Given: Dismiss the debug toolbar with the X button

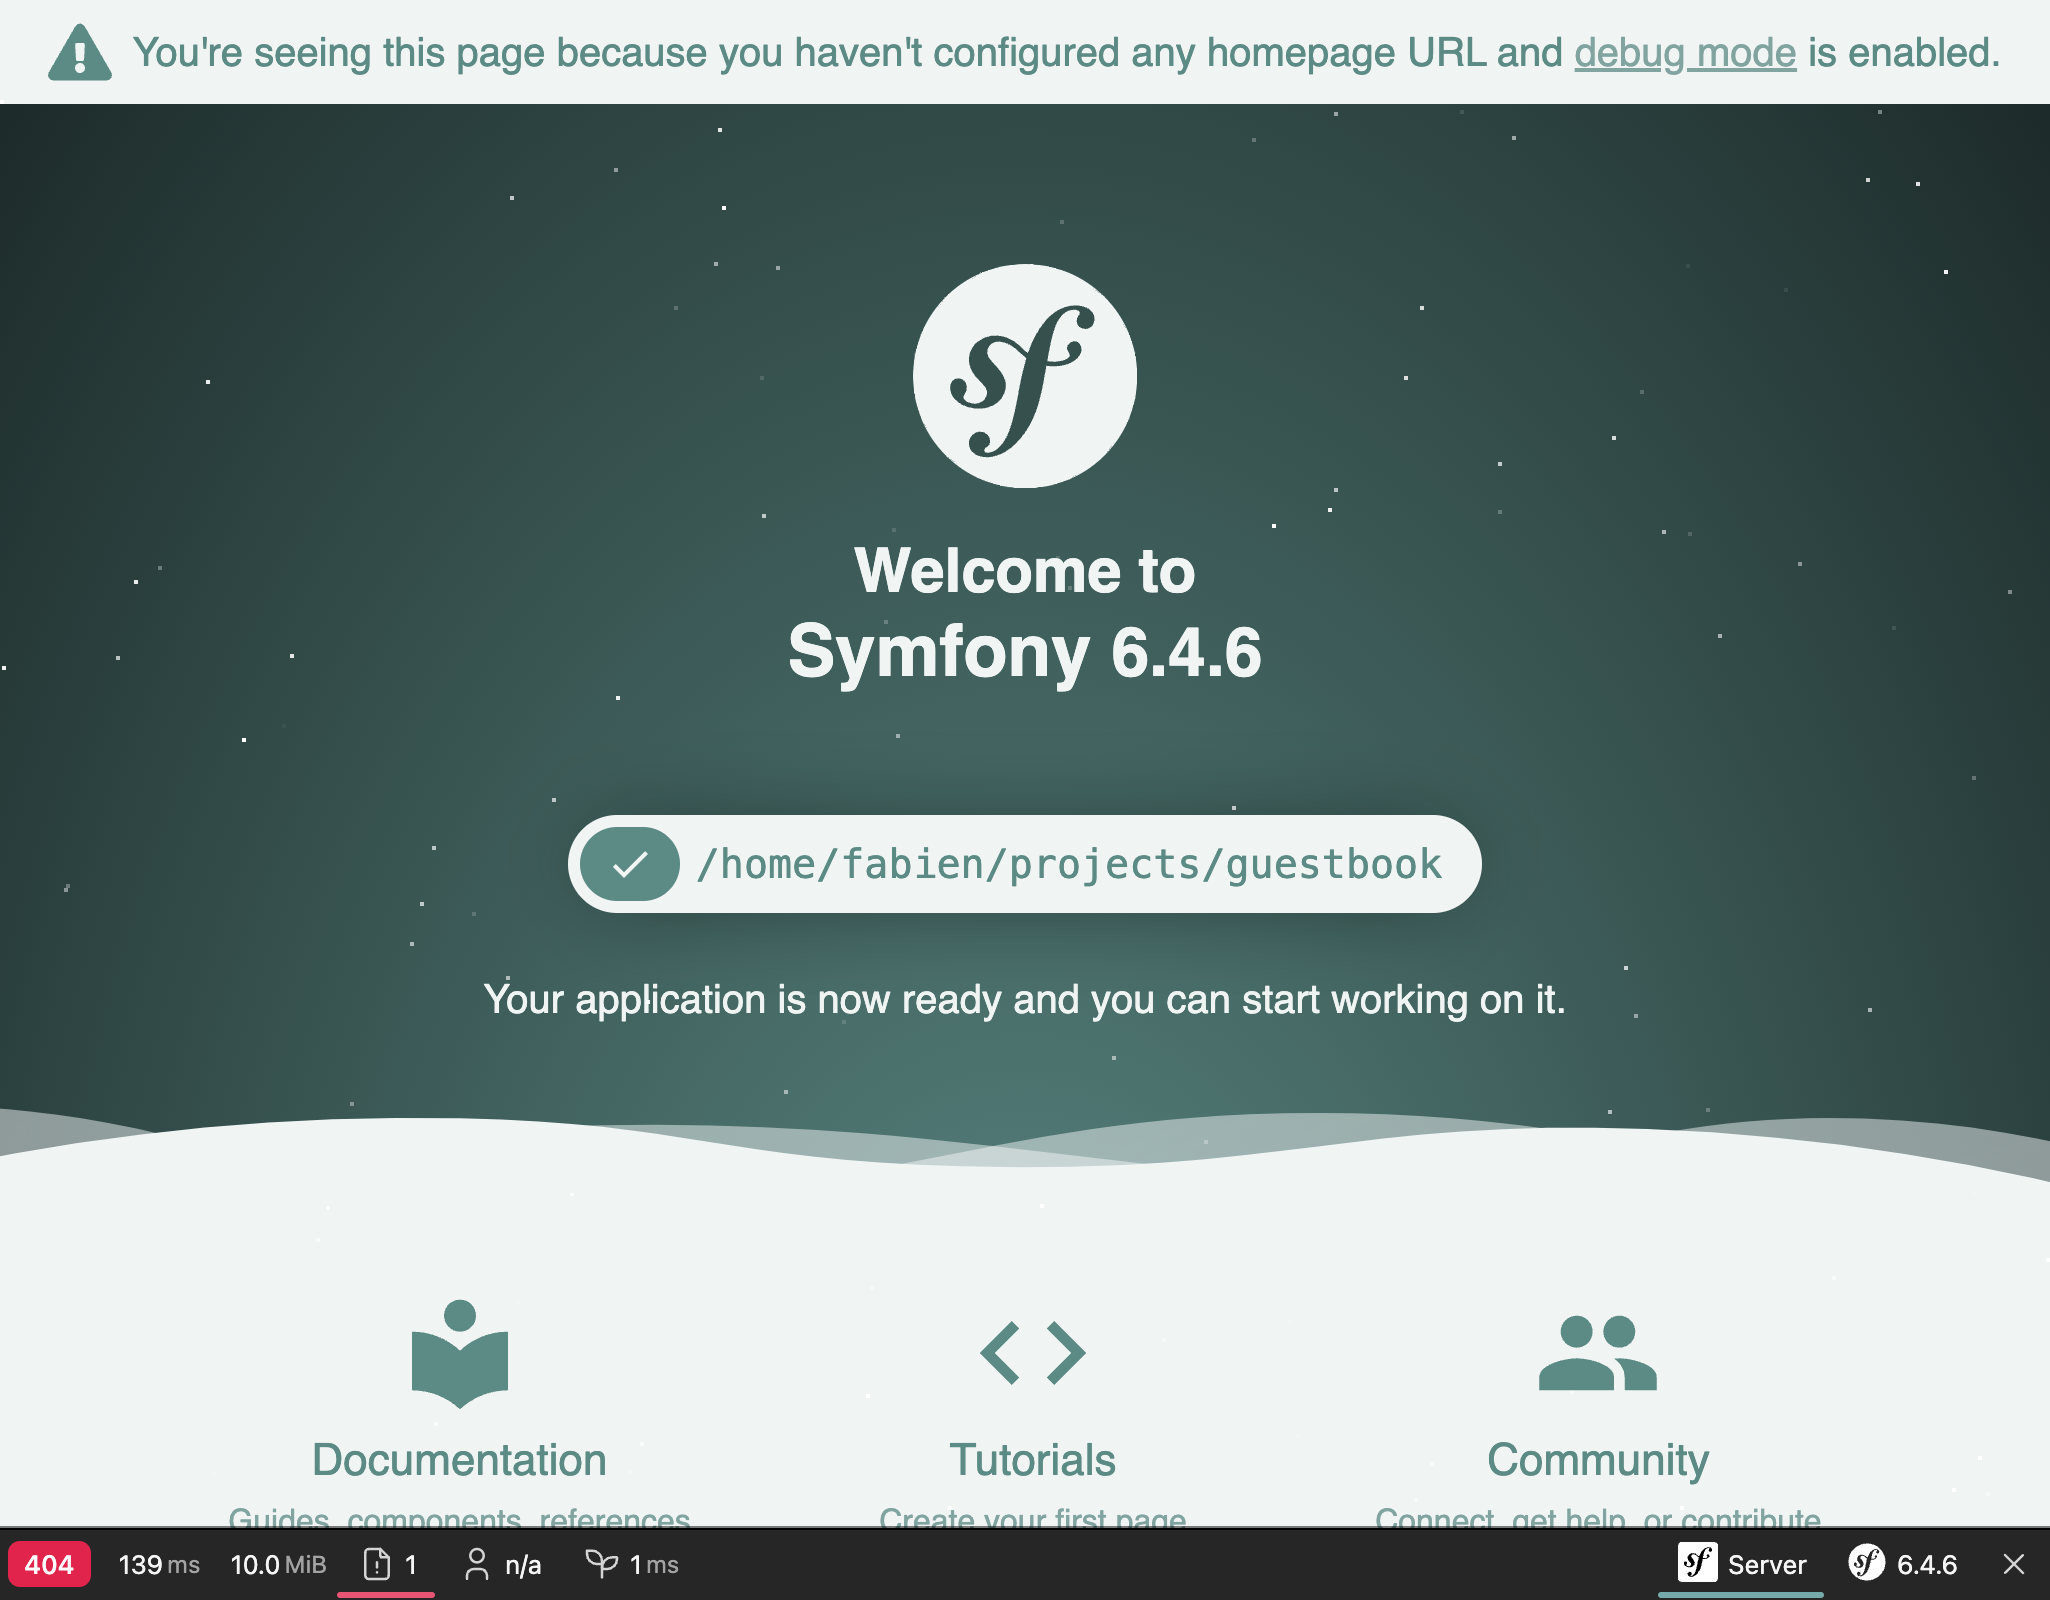Looking at the screenshot, I should (2014, 1564).
